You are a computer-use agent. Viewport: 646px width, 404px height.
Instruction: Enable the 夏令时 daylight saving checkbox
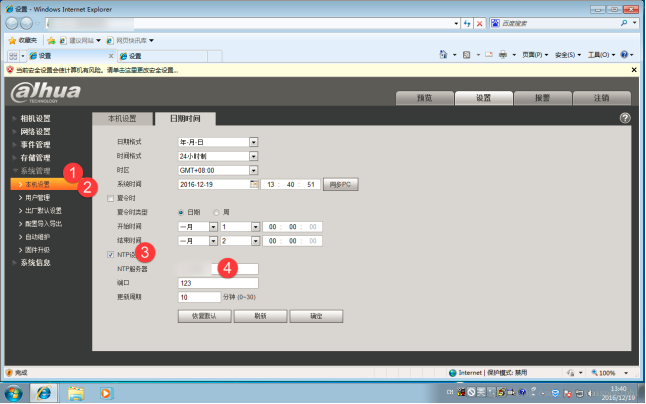pos(111,199)
